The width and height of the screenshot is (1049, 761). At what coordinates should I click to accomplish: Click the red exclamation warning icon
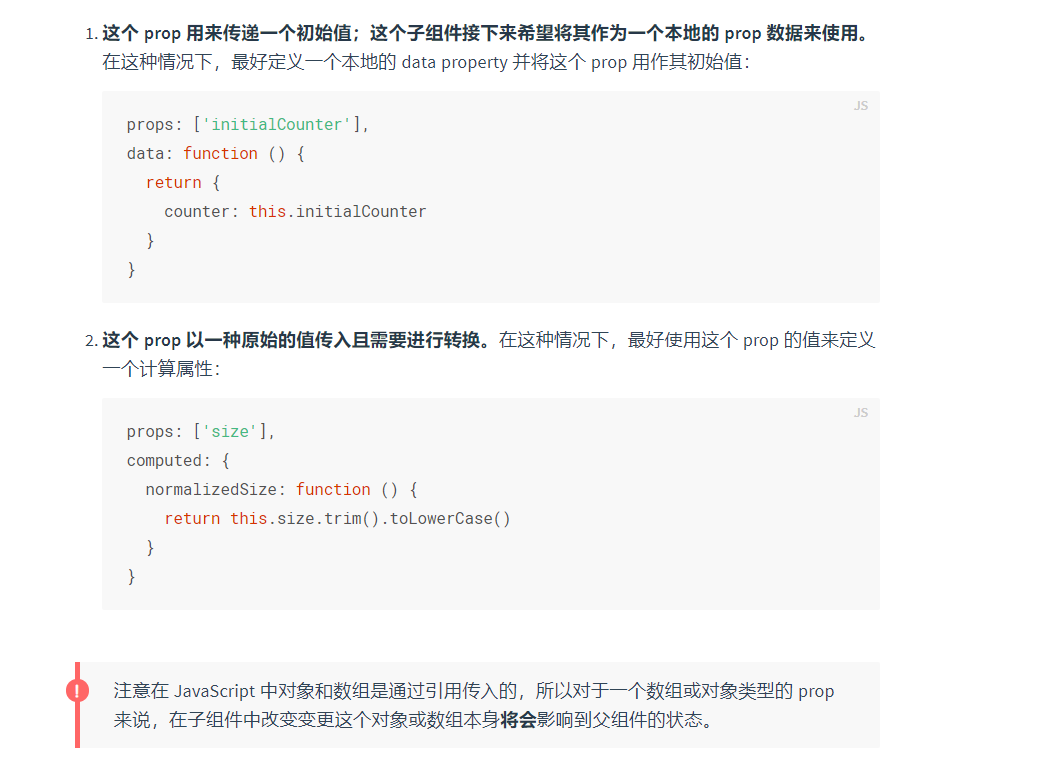pos(77,691)
